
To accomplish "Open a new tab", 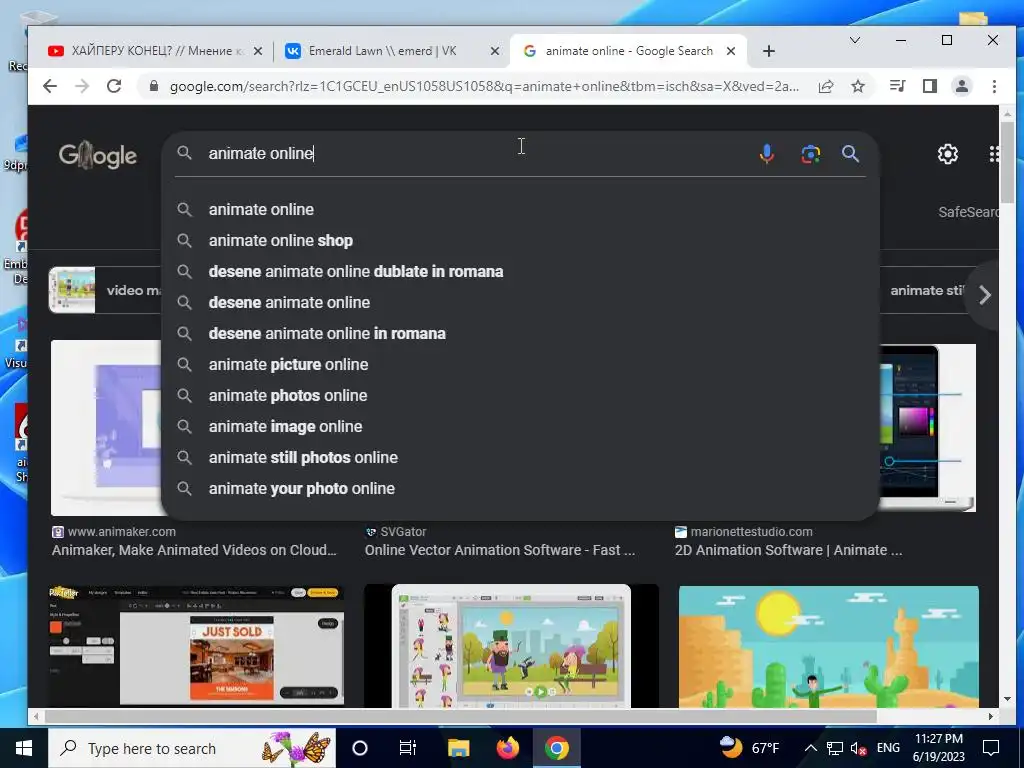I will coord(769,51).
